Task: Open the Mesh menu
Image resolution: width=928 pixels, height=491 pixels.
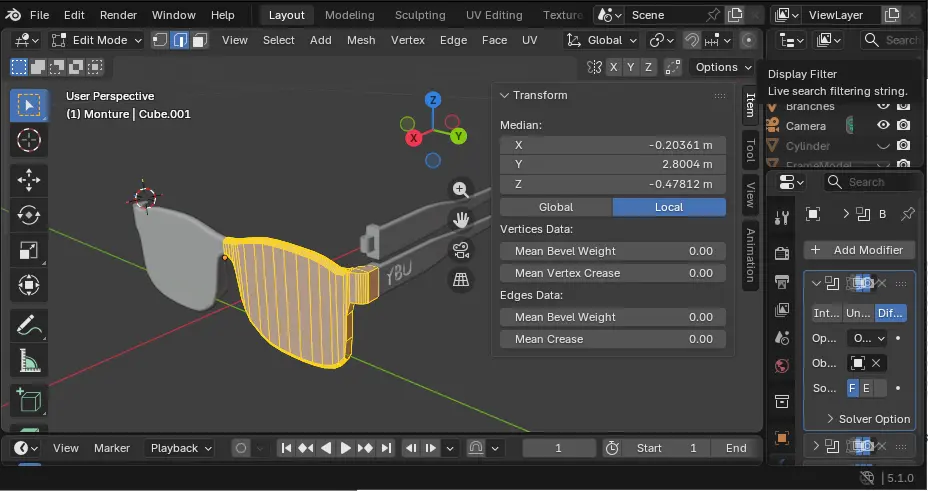Action: [361, 40]
